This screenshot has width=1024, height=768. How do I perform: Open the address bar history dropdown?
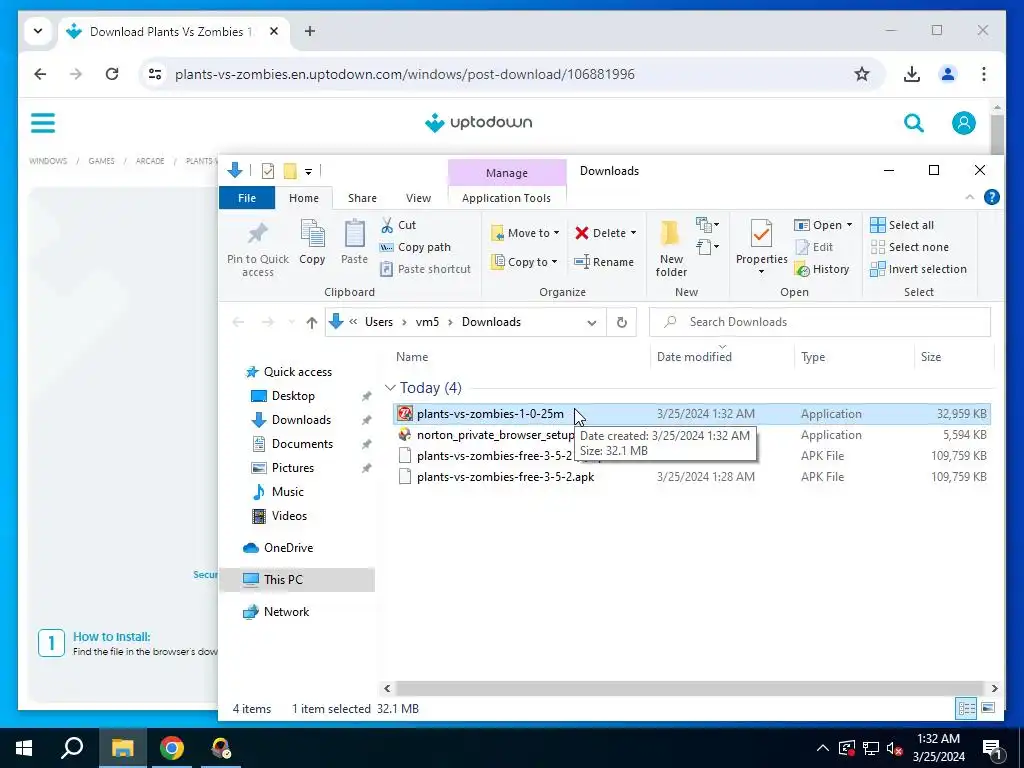click(592, 323)
